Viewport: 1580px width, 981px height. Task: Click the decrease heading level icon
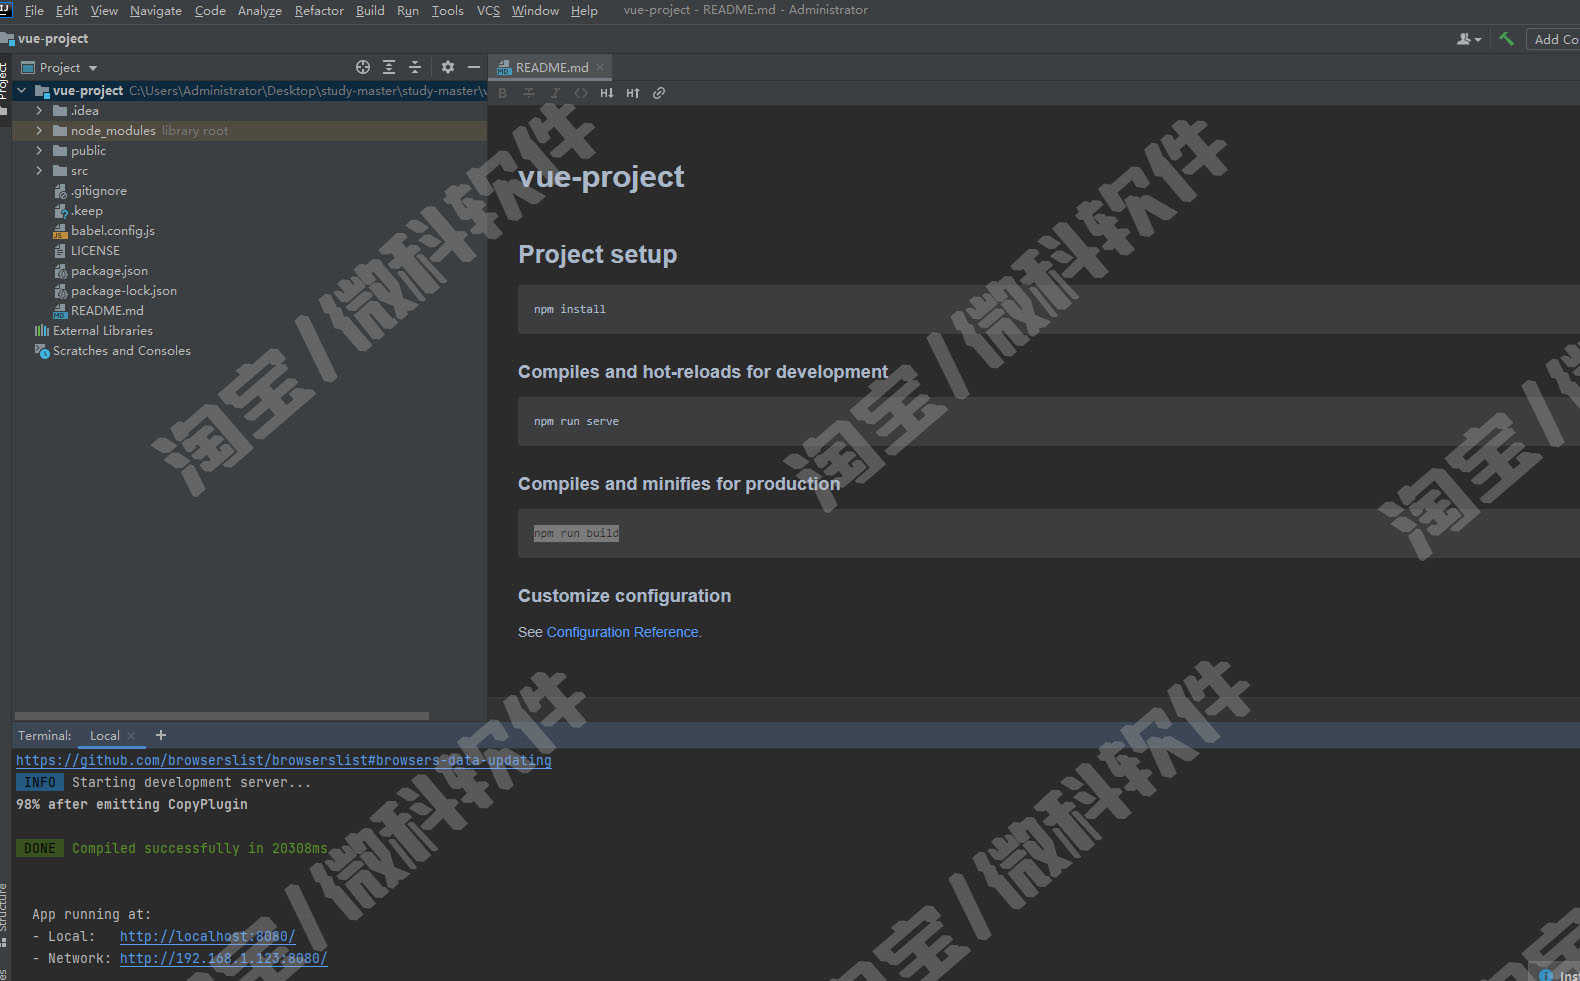pos(607,93)
